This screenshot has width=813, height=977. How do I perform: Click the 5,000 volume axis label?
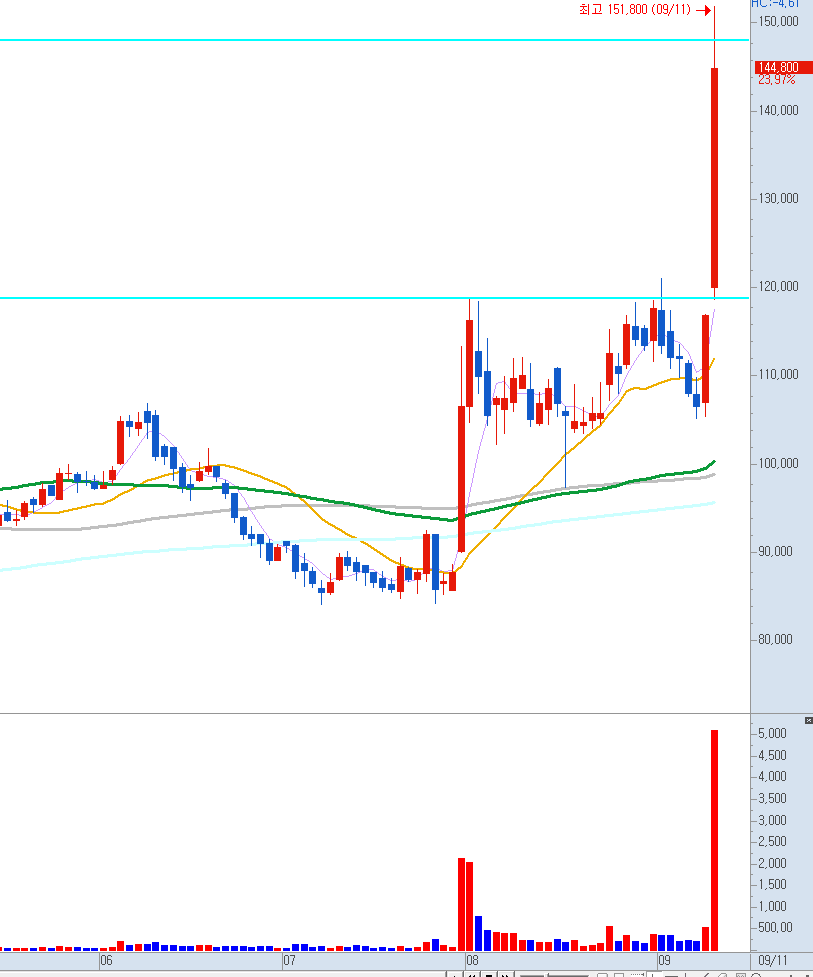pos(773,733)
